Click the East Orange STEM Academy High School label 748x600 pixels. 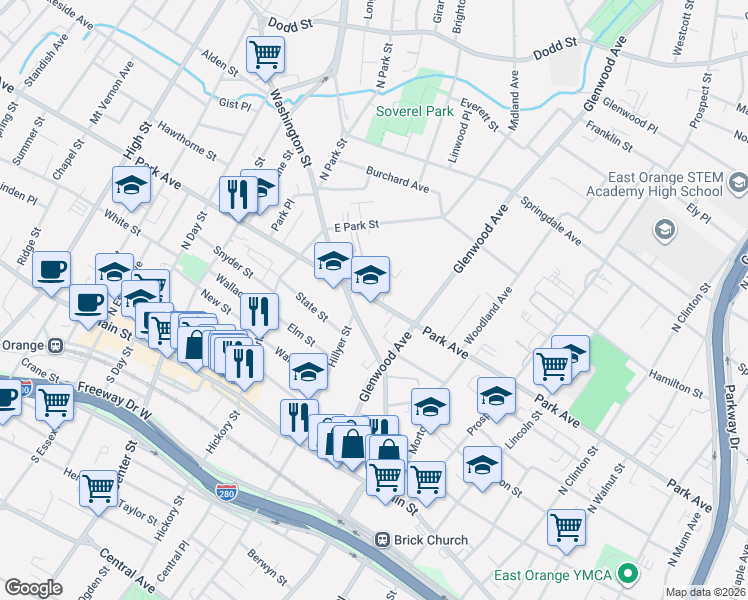tap(654, 185)
